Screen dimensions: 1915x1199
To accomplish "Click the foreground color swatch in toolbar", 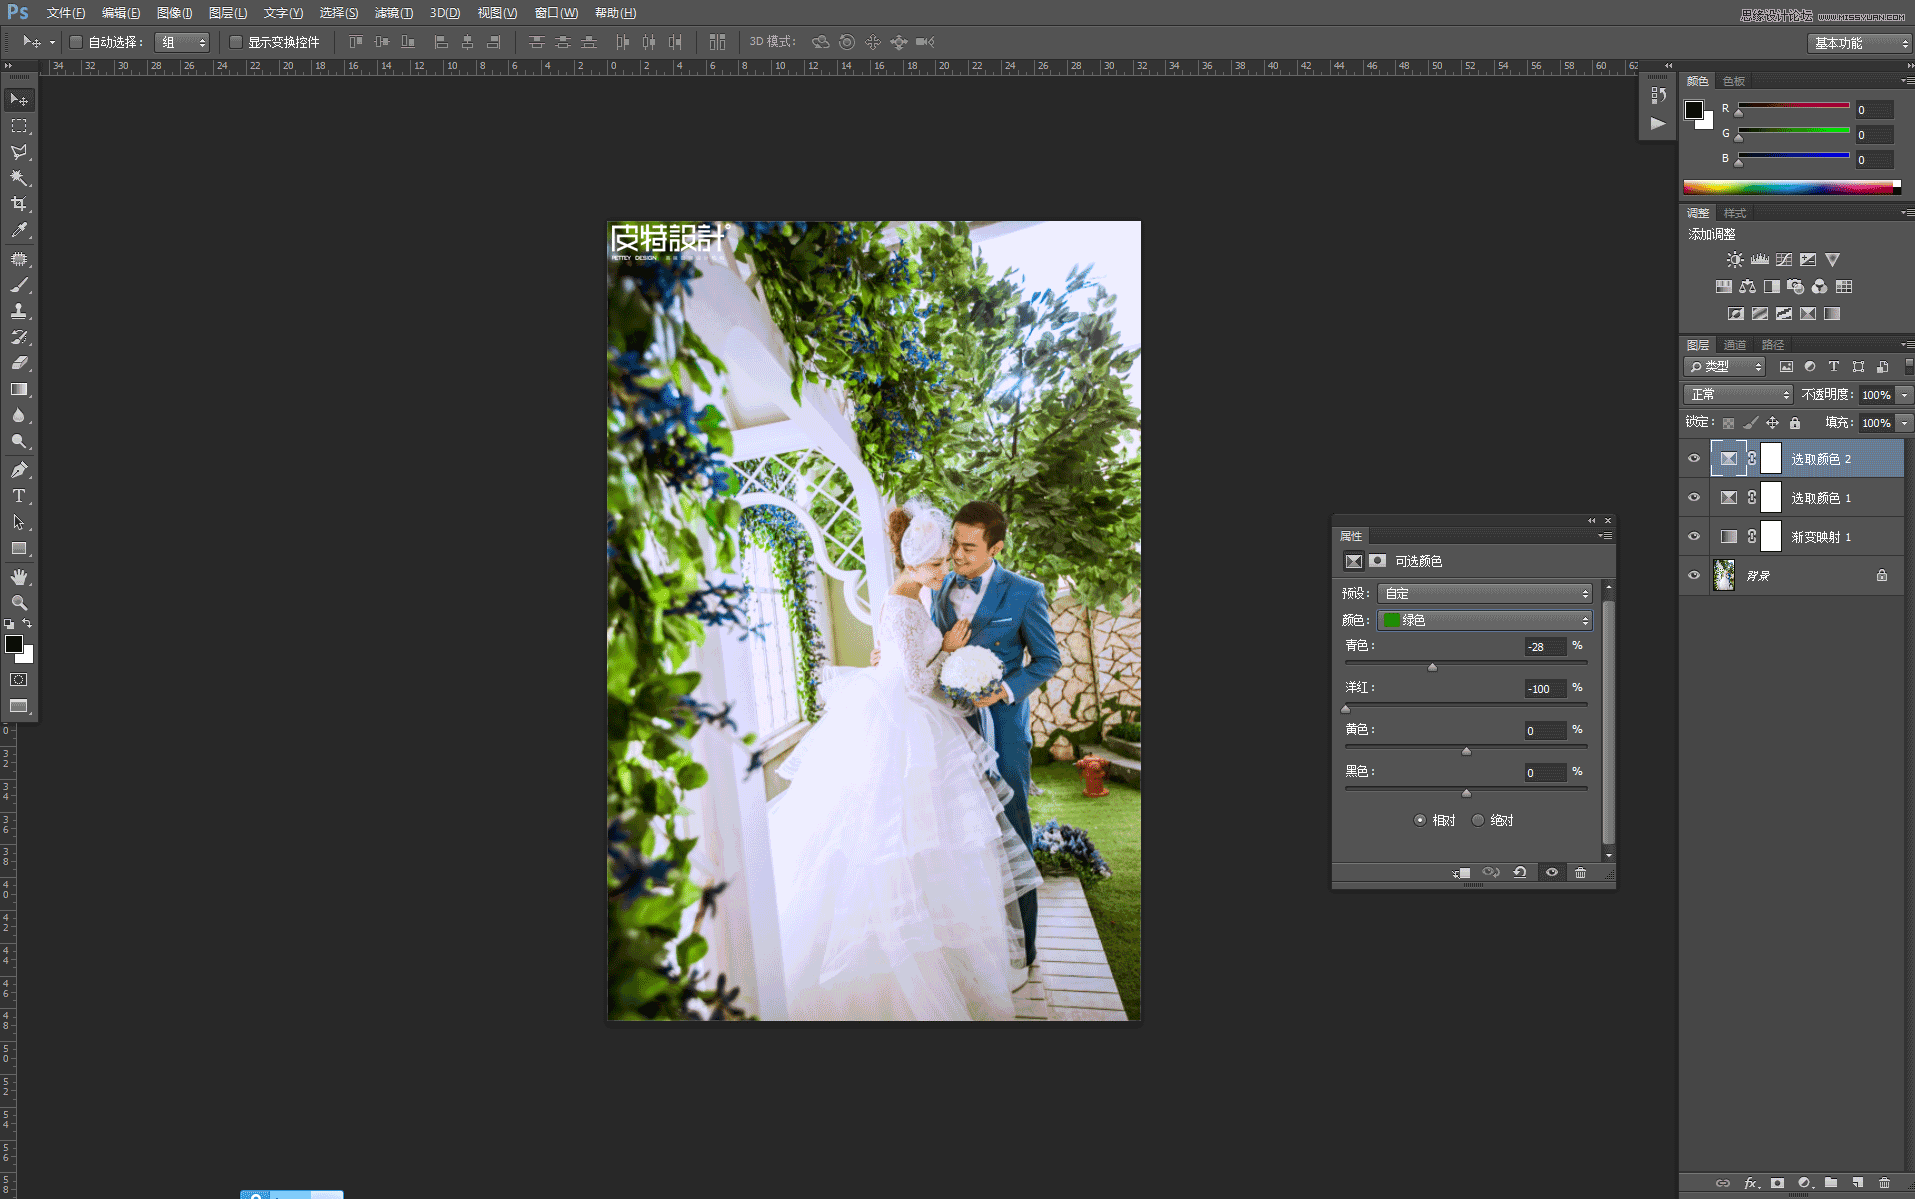I will (14, 645).
